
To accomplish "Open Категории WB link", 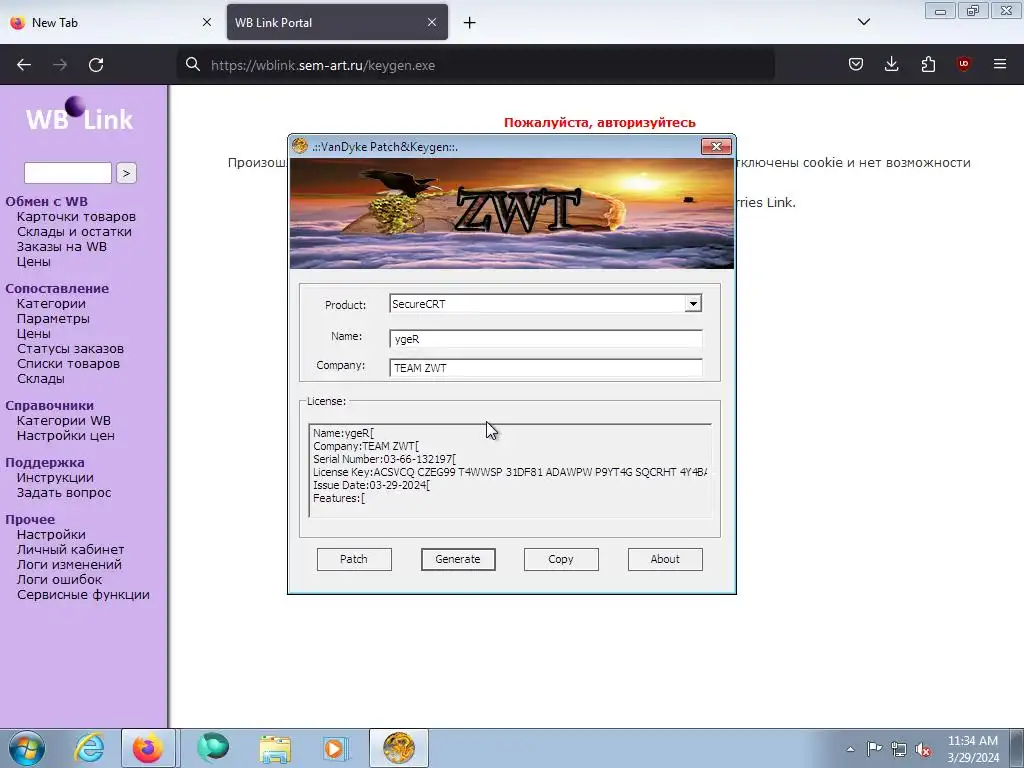I will click(64, 421).
